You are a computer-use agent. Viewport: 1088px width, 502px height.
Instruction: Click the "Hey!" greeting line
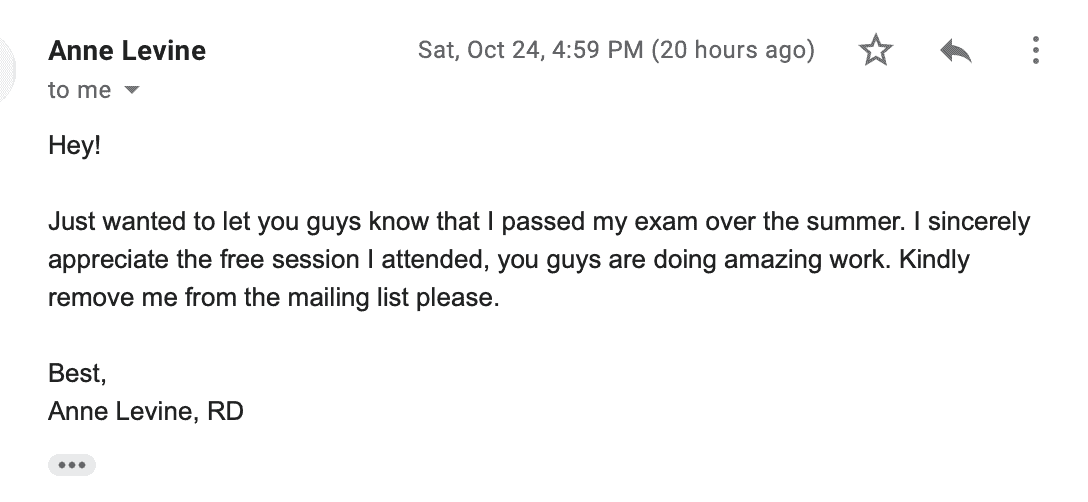[75, 146]
